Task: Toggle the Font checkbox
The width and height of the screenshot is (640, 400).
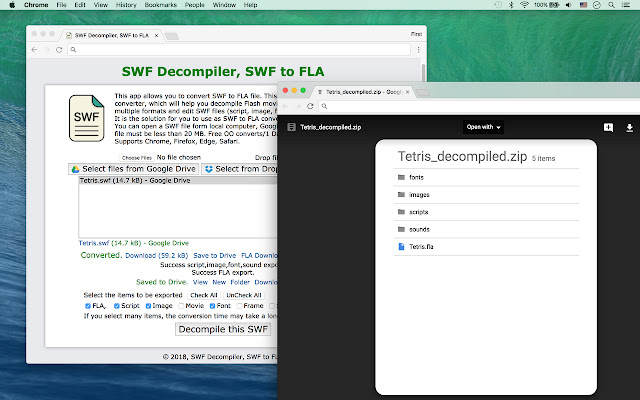Action: point(211,306)
